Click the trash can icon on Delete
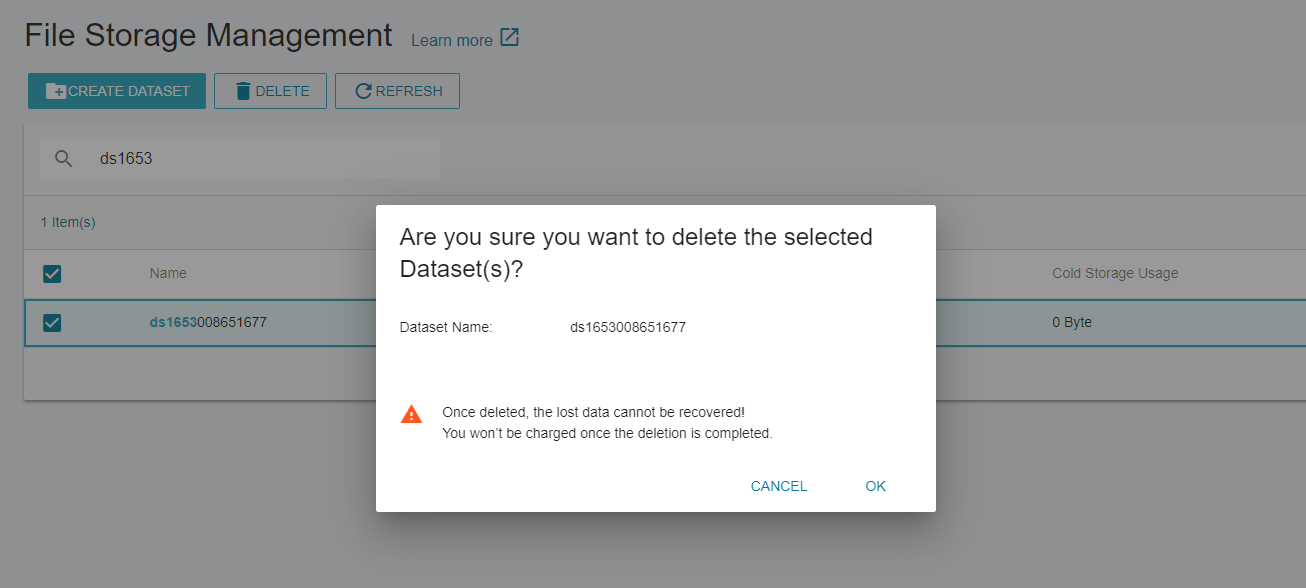The image size is (1306, 588). [x=243, y=91]
